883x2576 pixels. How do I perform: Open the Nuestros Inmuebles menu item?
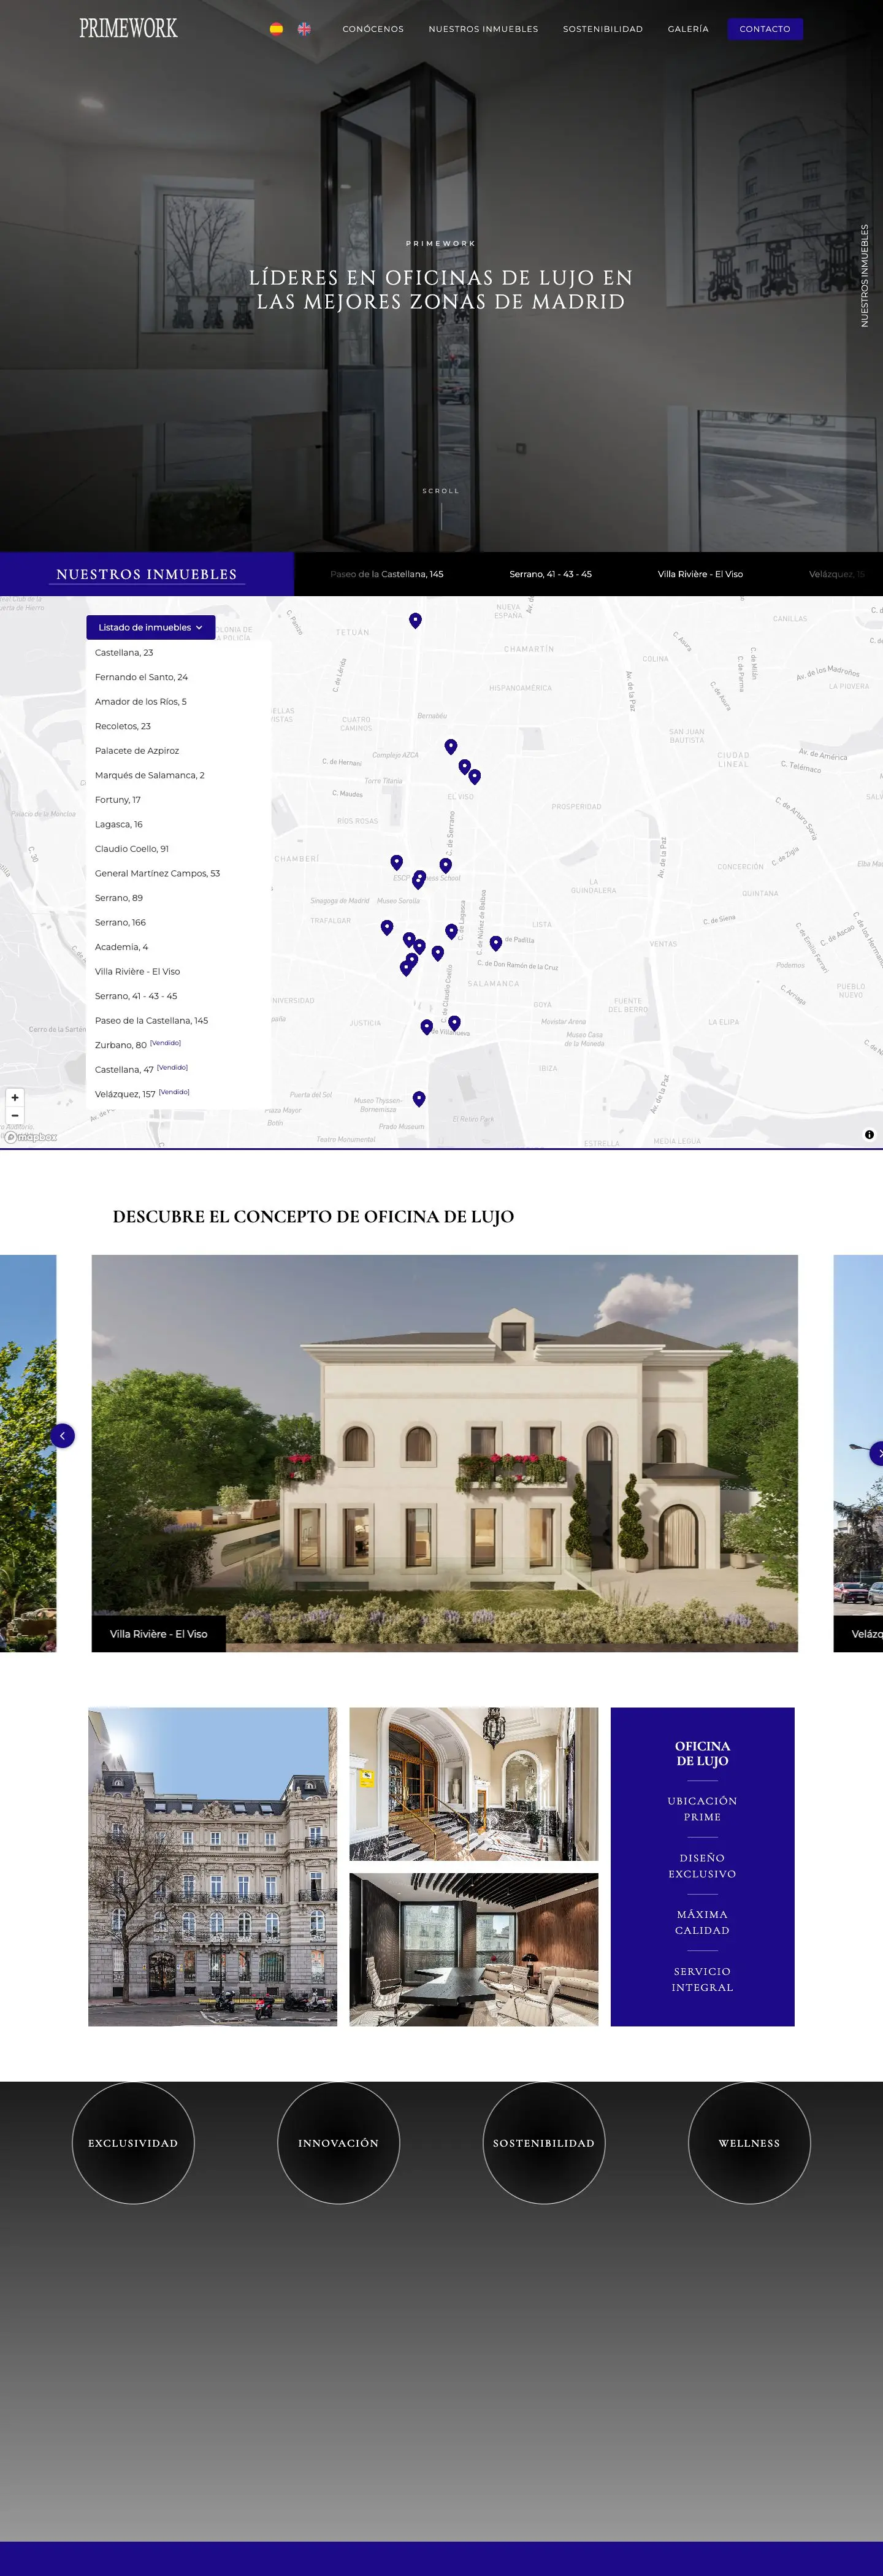tap(483, 29)
